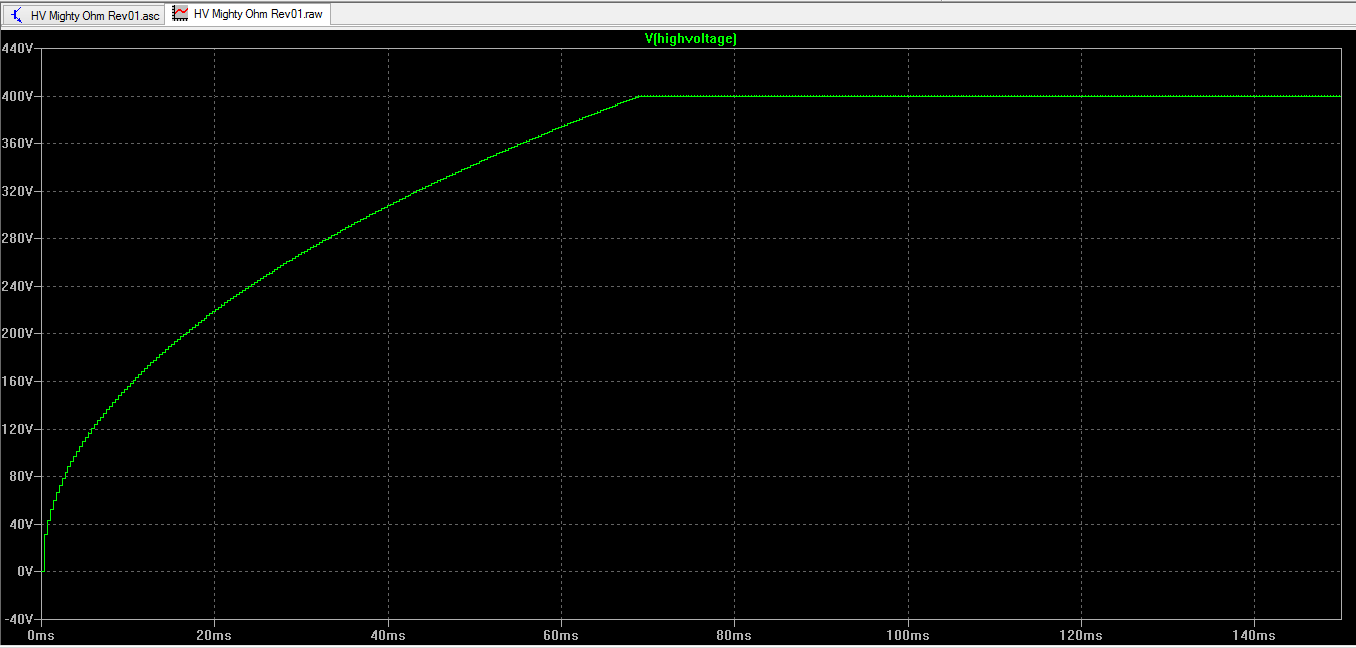Click the 120V vertical axis label
Screen dimensions: 1356x648
pos(19,428)
